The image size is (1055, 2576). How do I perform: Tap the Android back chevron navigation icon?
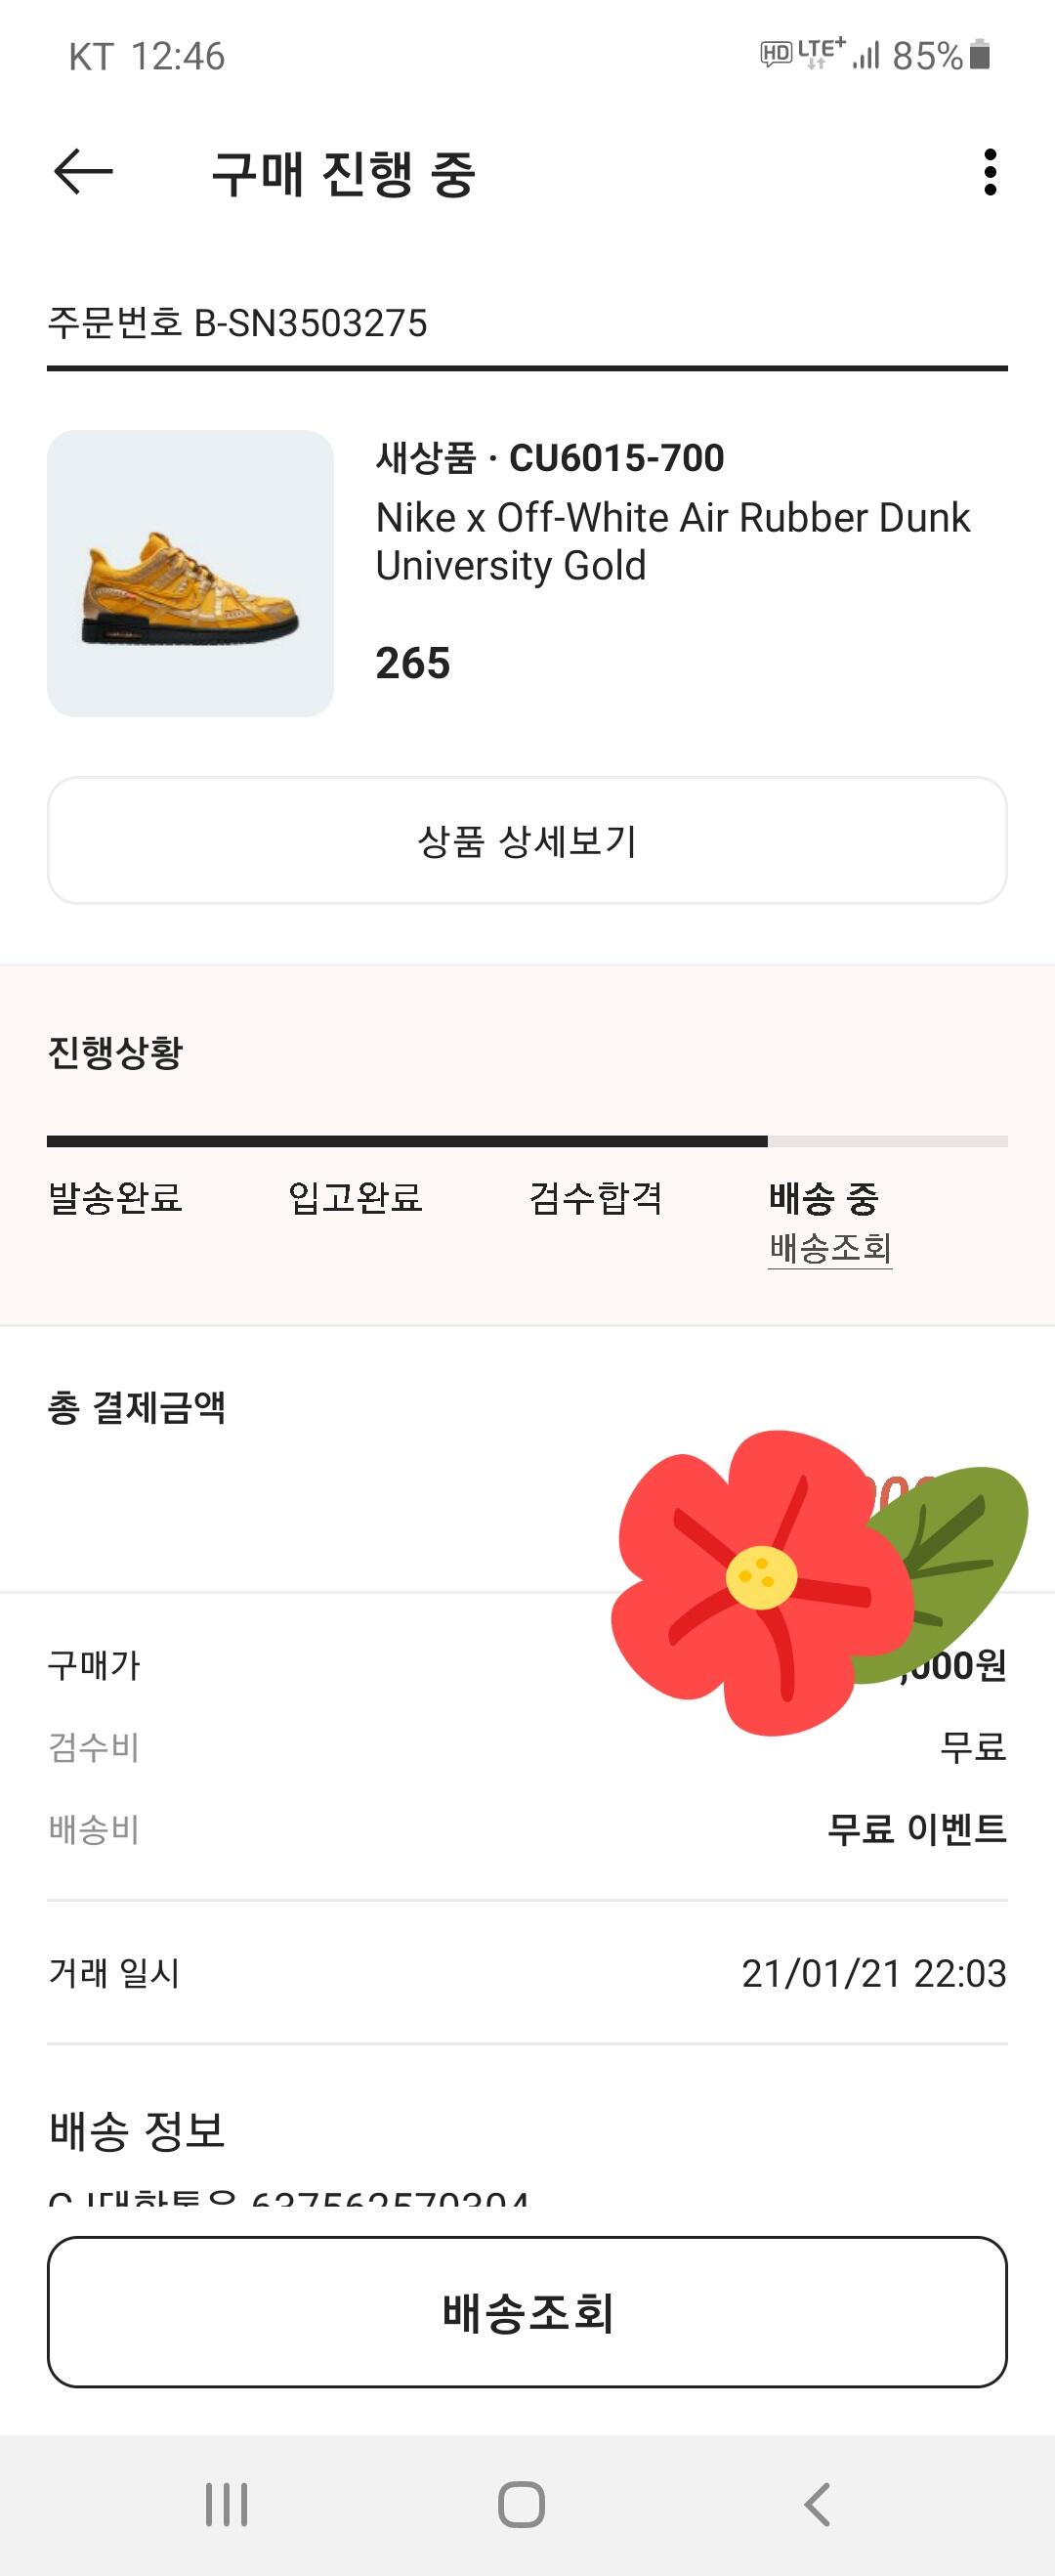[817, 2504]
